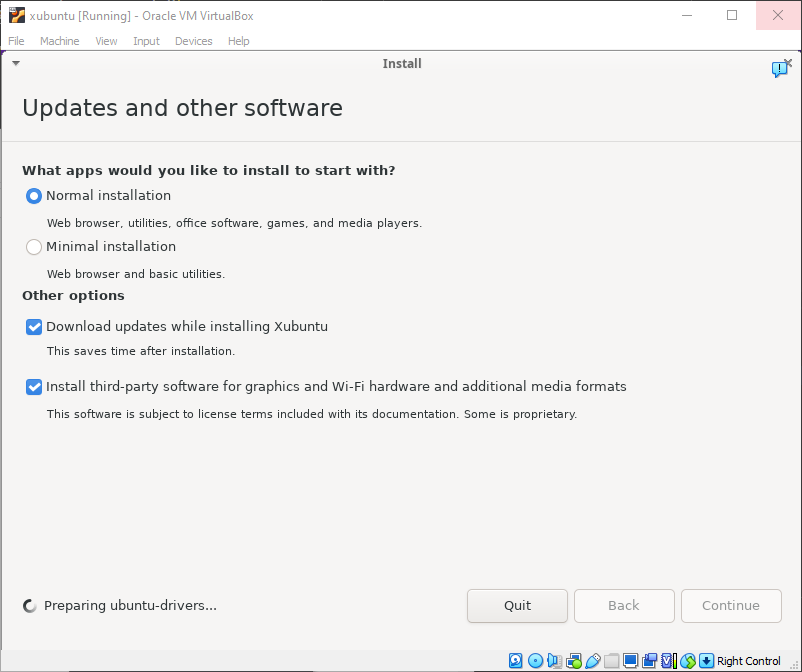Select Normal installation radio button
This screenshot has height=672, width=802.
pyautogui.click(x=34, y=196)
